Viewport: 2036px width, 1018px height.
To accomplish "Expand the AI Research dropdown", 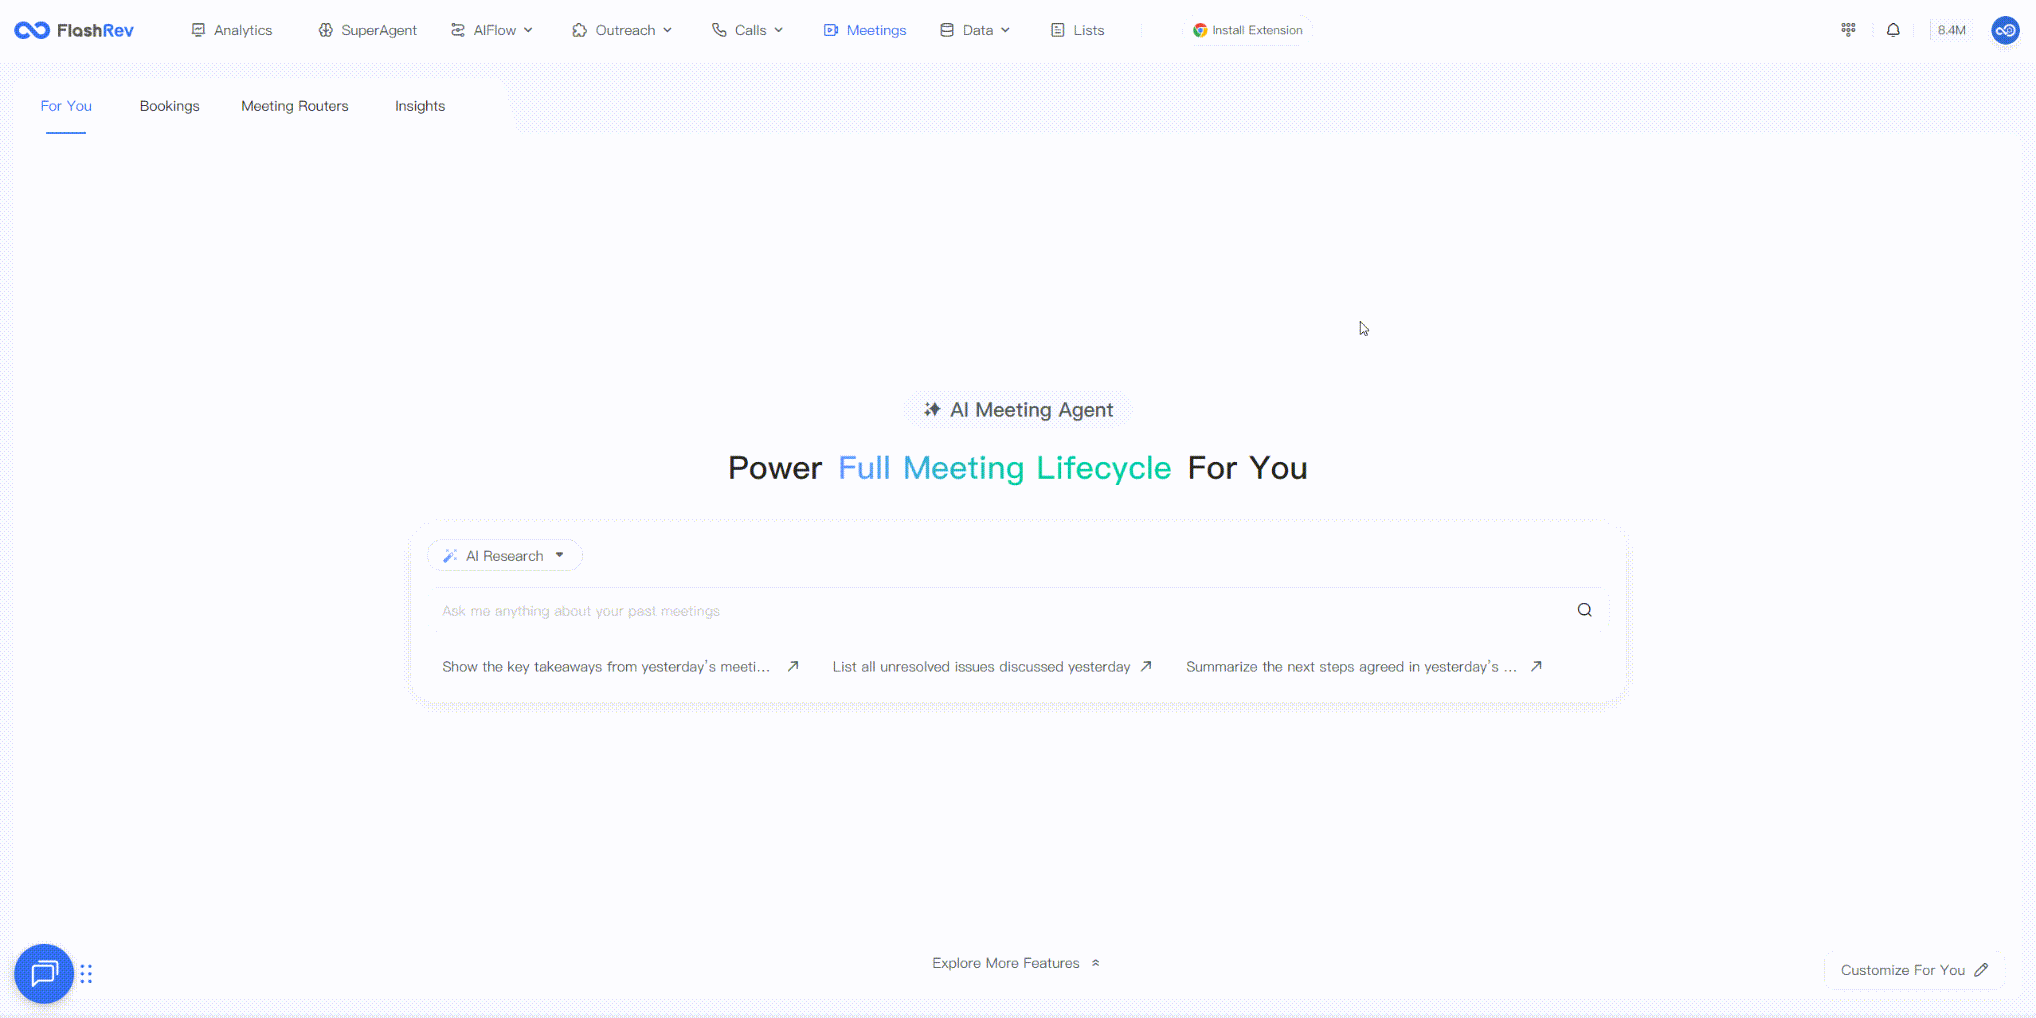I will point(505,555).
